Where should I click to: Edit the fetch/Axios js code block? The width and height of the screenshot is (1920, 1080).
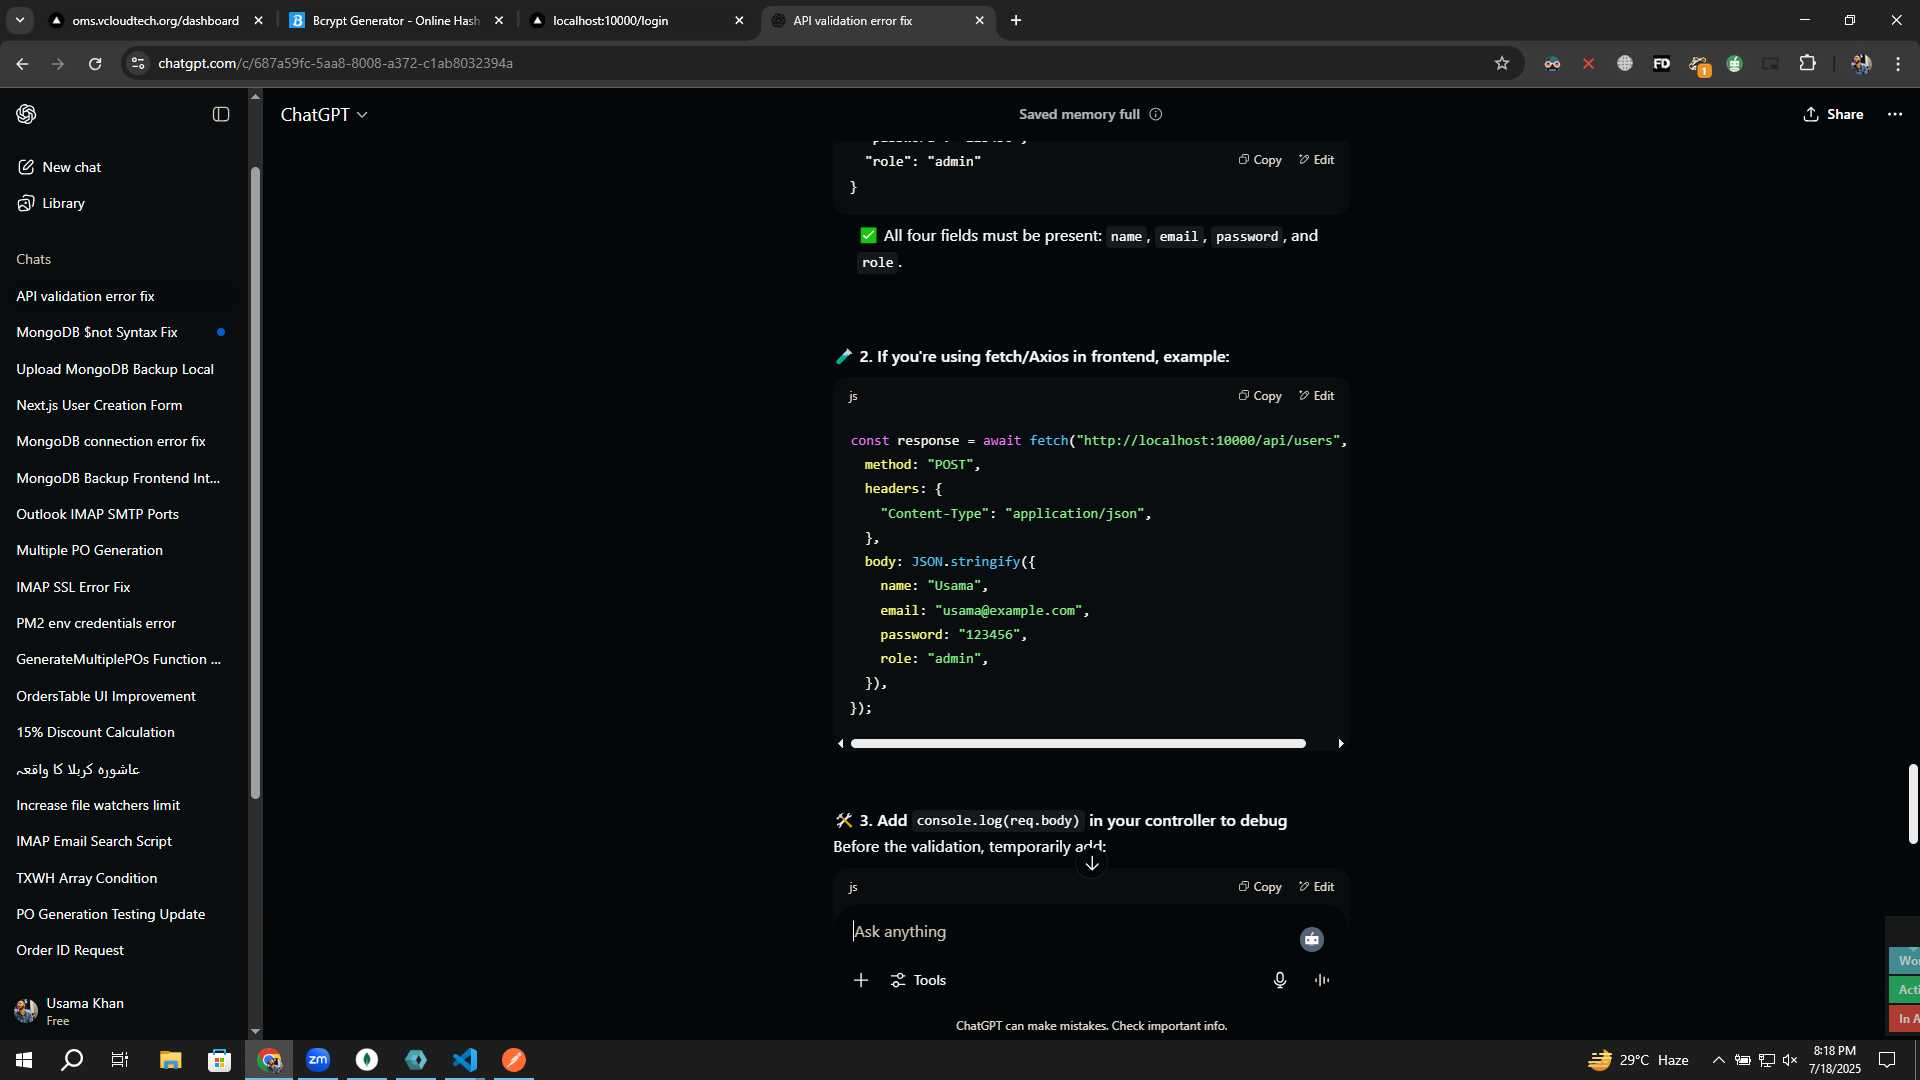point(1316,396)
